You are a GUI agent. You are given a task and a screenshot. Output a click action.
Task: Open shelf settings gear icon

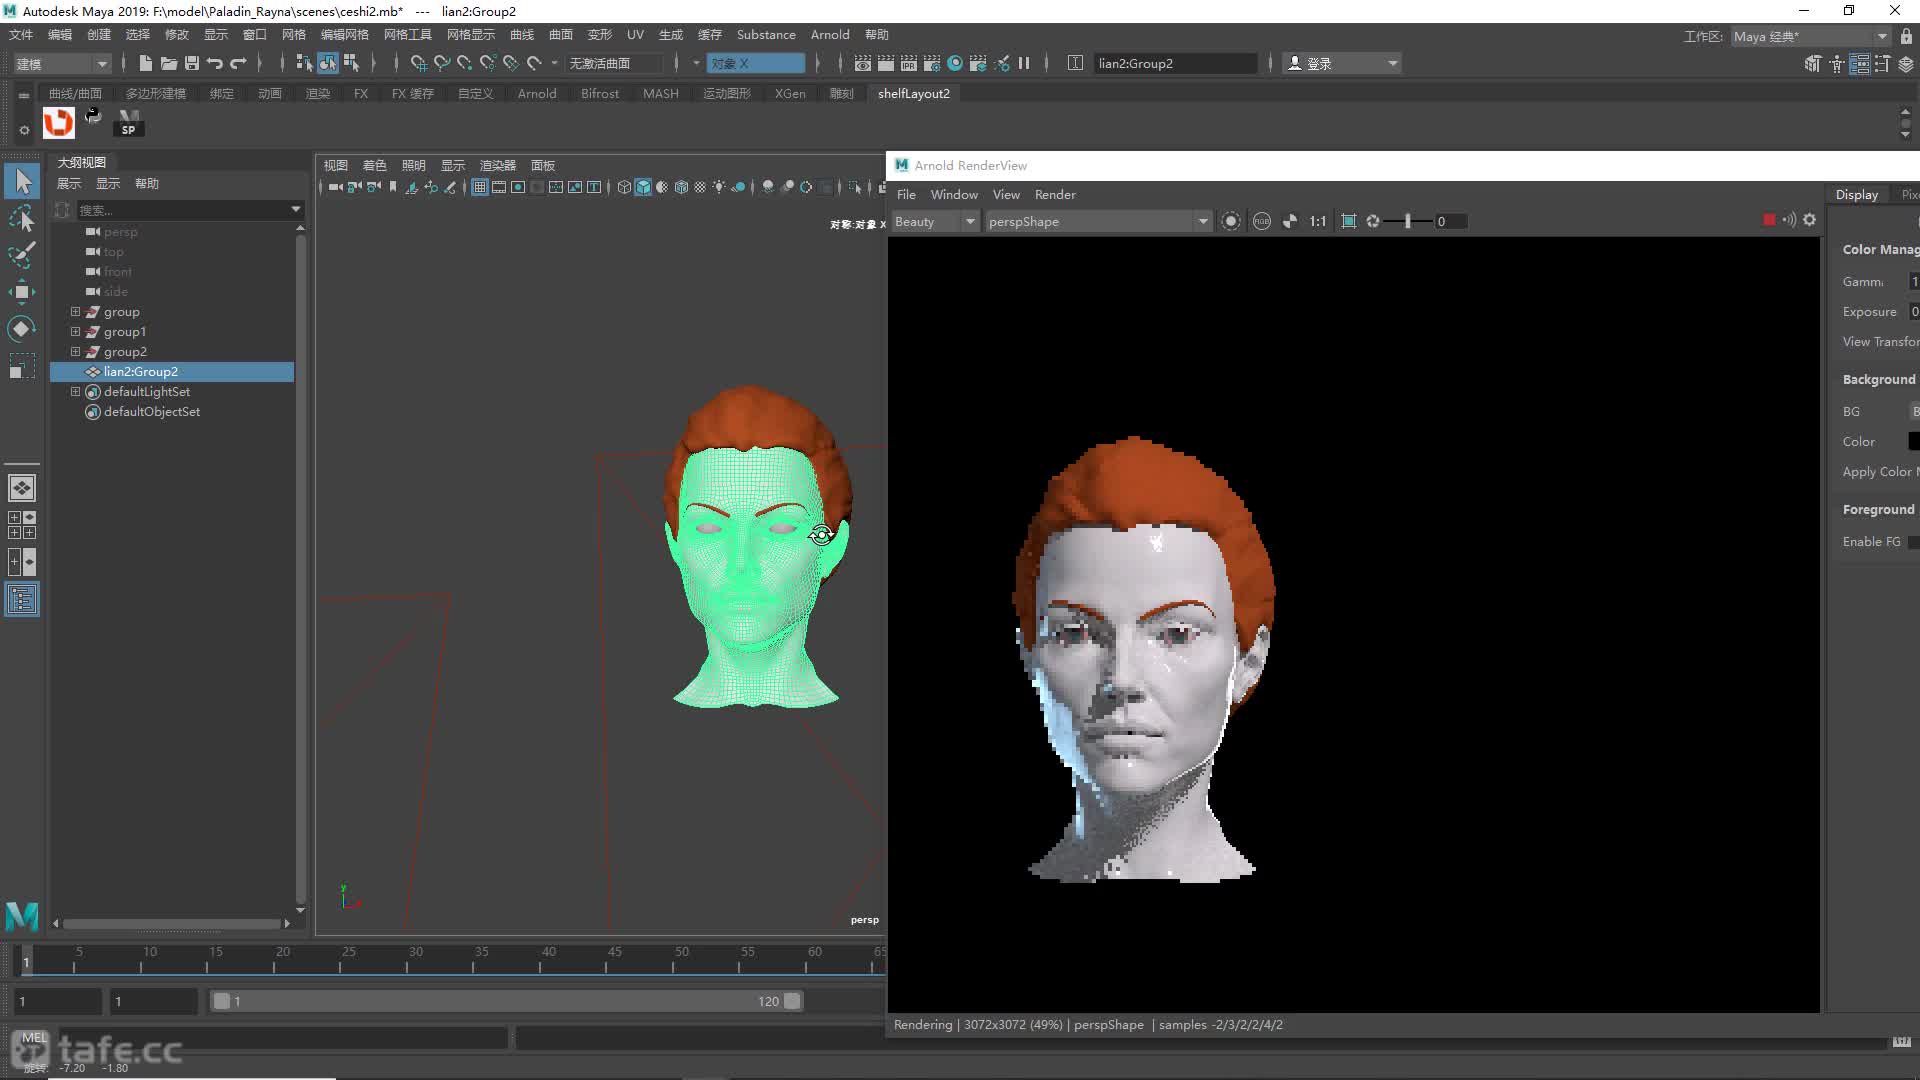24,130
